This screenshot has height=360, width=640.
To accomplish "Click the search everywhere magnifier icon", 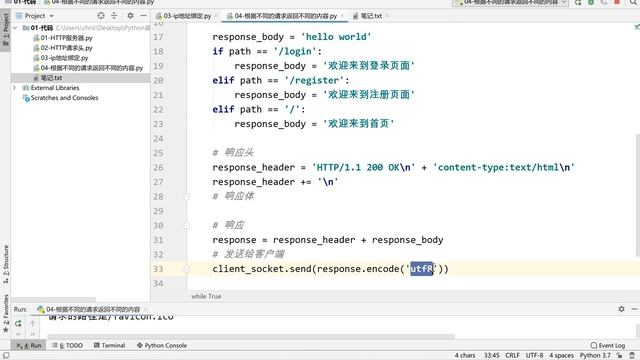I will coord(633,2).
